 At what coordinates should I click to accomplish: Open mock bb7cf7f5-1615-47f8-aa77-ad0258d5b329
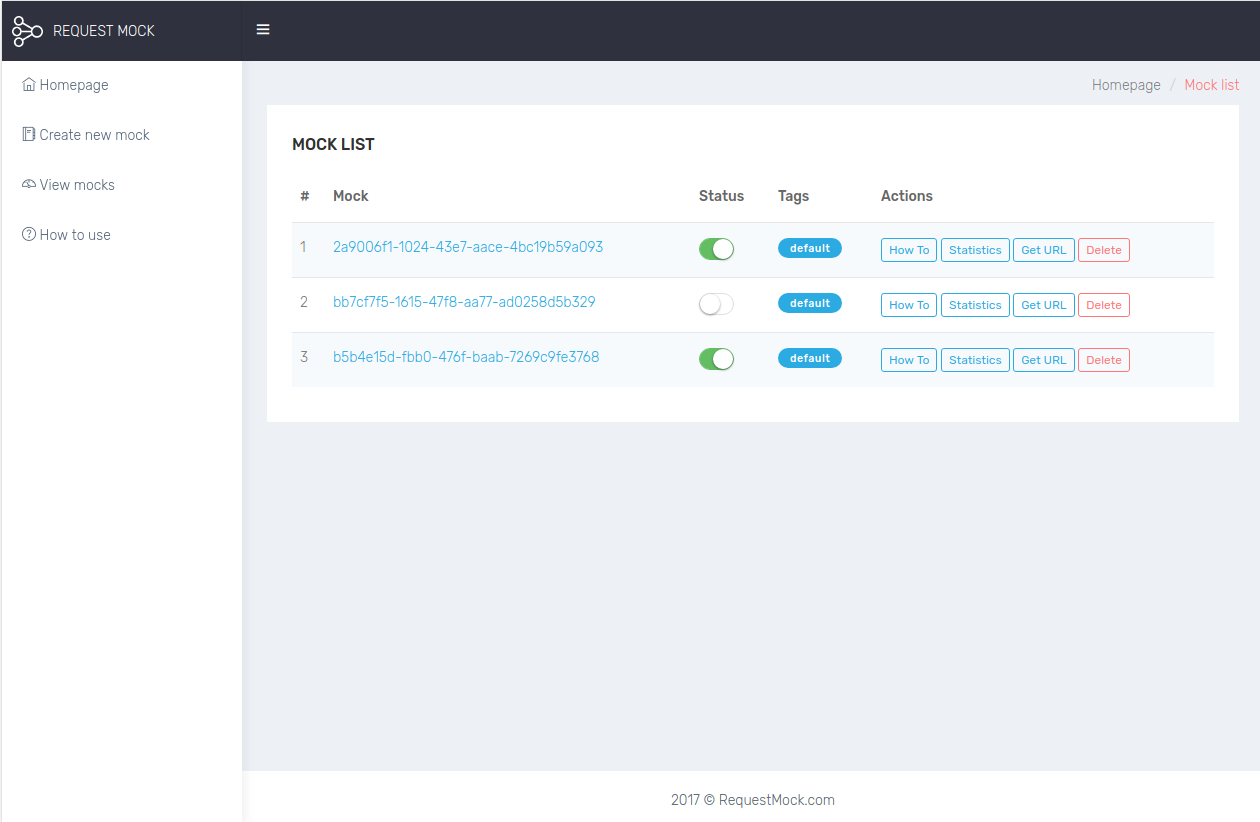pos(464,302)
